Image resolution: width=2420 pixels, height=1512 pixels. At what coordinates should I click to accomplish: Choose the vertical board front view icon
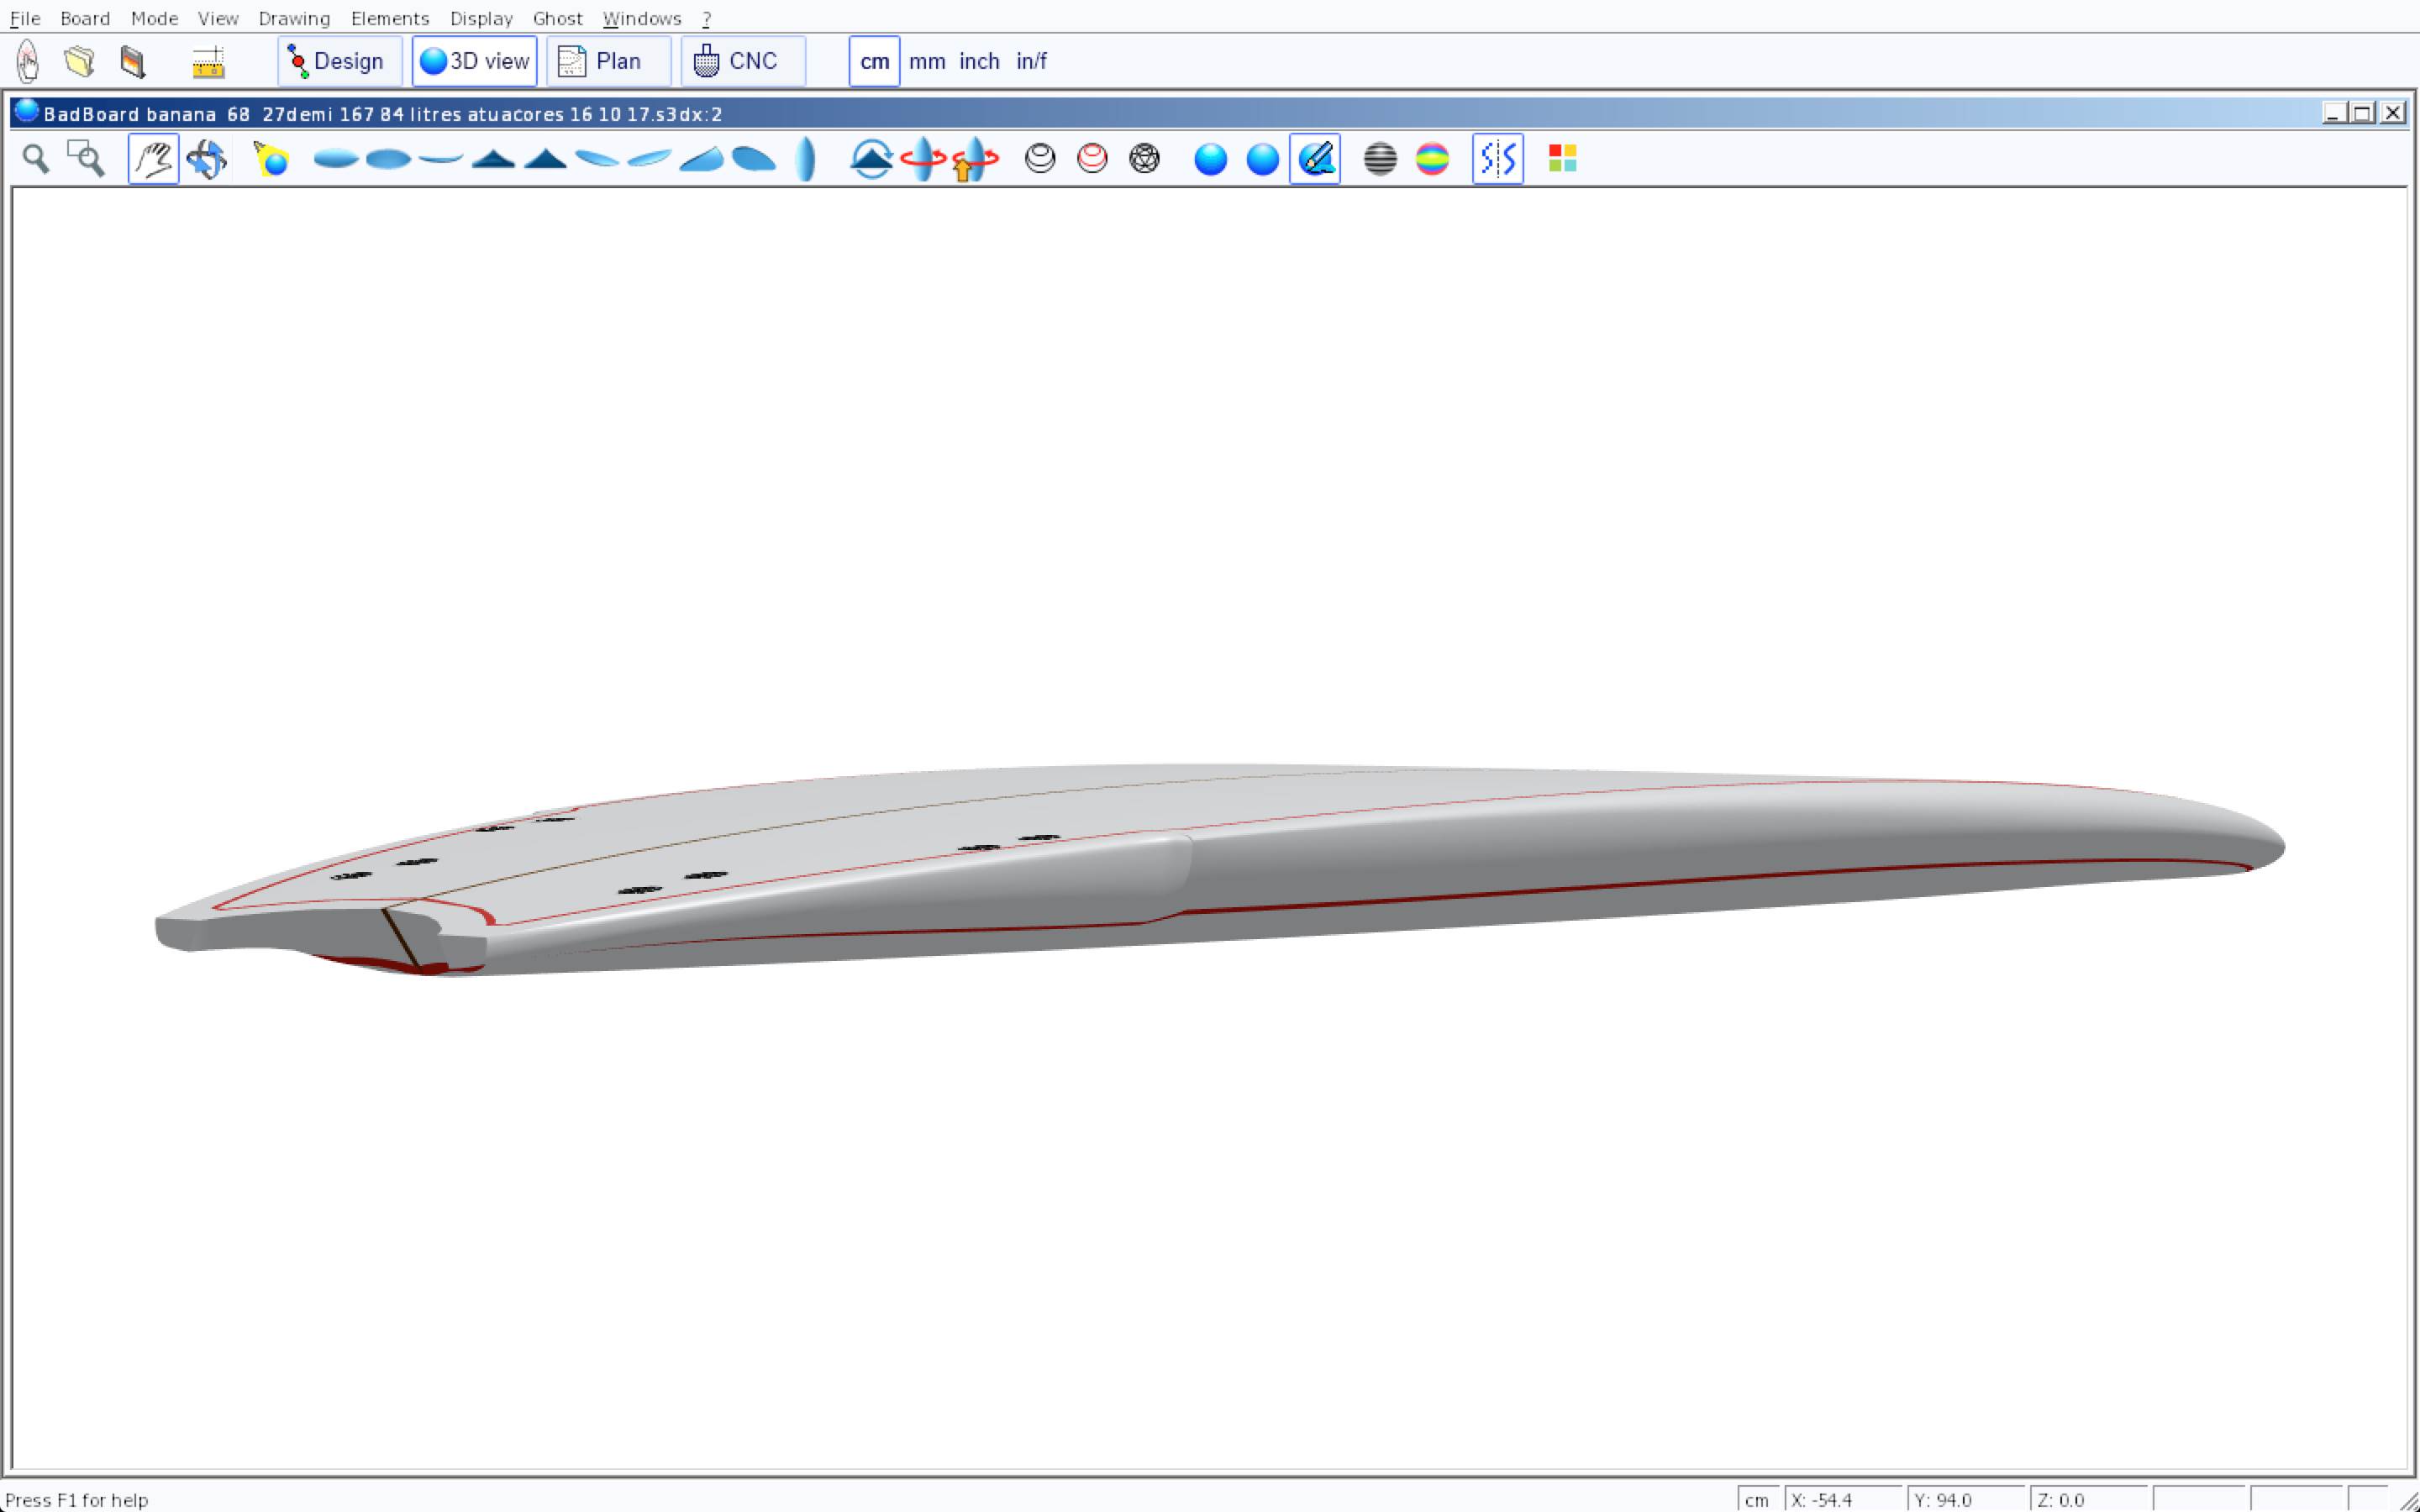[x=805, y=159]
